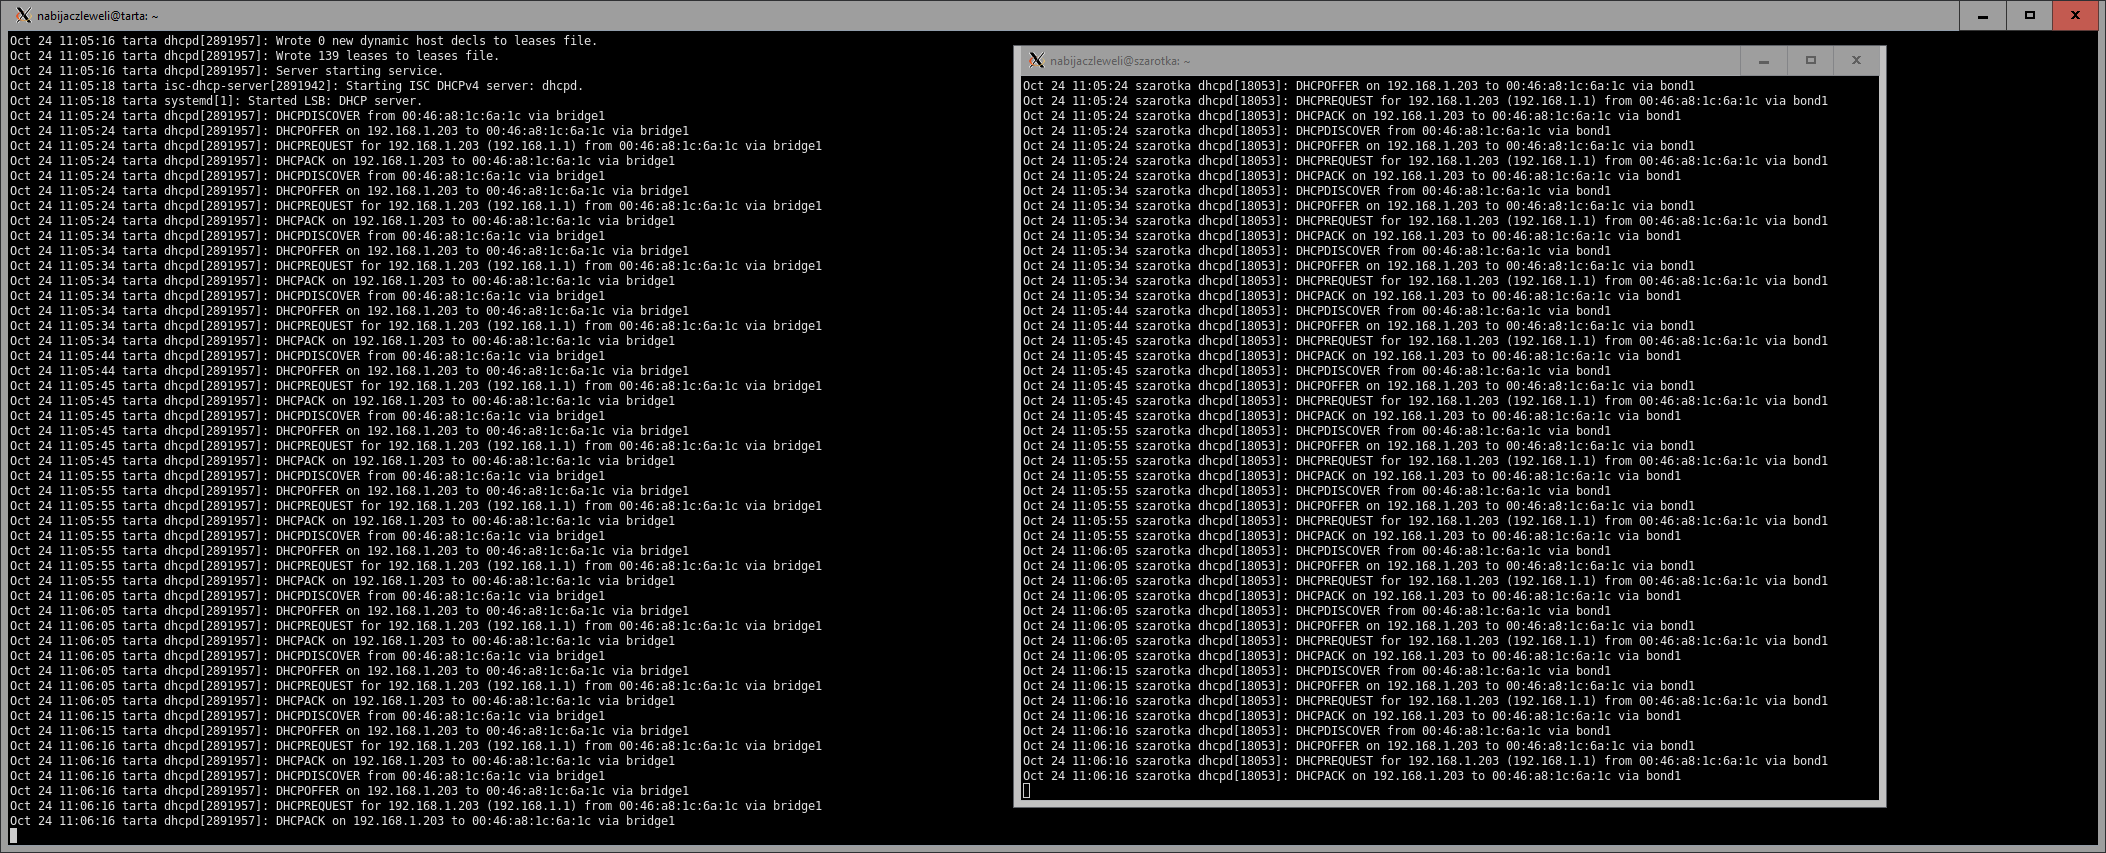Maximize the nabijaczleweli@tarta terminal window
The image size is (2106, 853).
(2029, 16)
